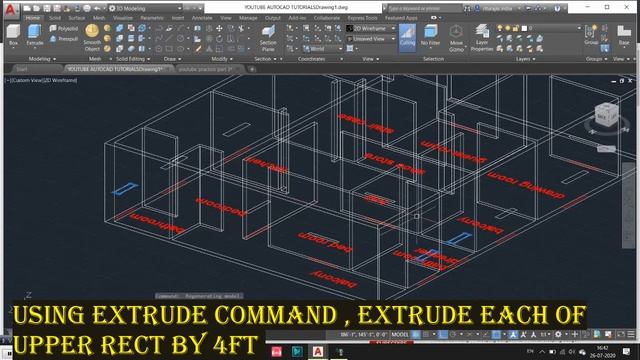This screenshot has height=360, width=640.
Task: Click the Filmora icon in Windows taskbar
Action: click(297, 351)
